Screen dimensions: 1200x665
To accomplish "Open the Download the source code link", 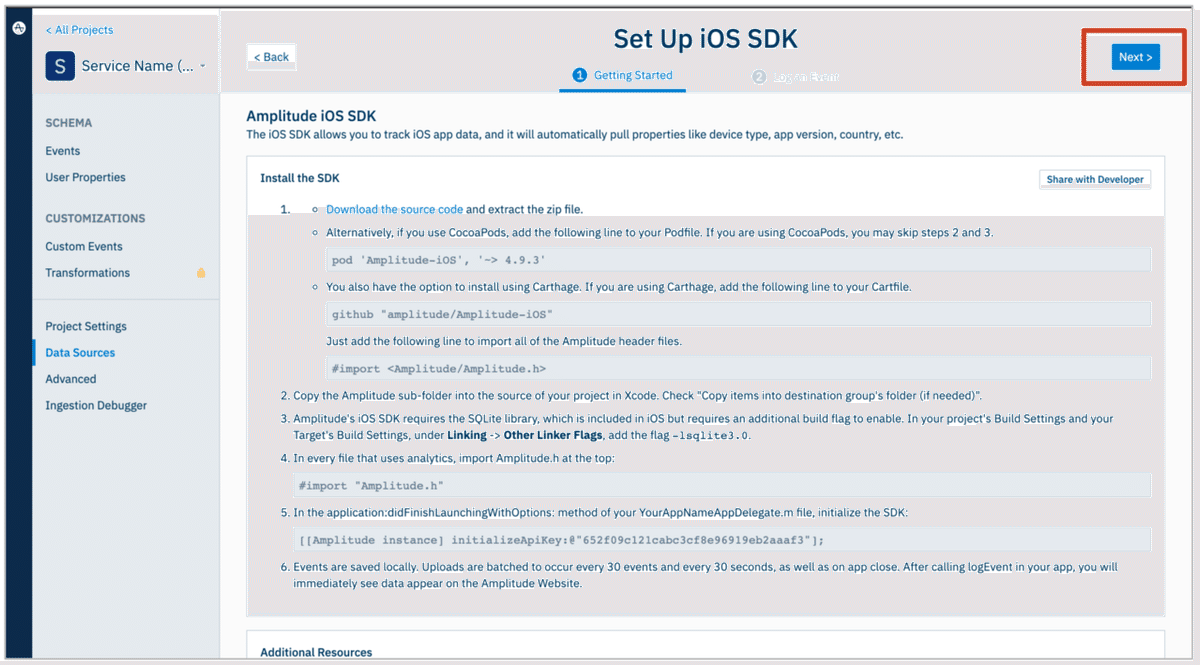I will (x=394, y=210).
